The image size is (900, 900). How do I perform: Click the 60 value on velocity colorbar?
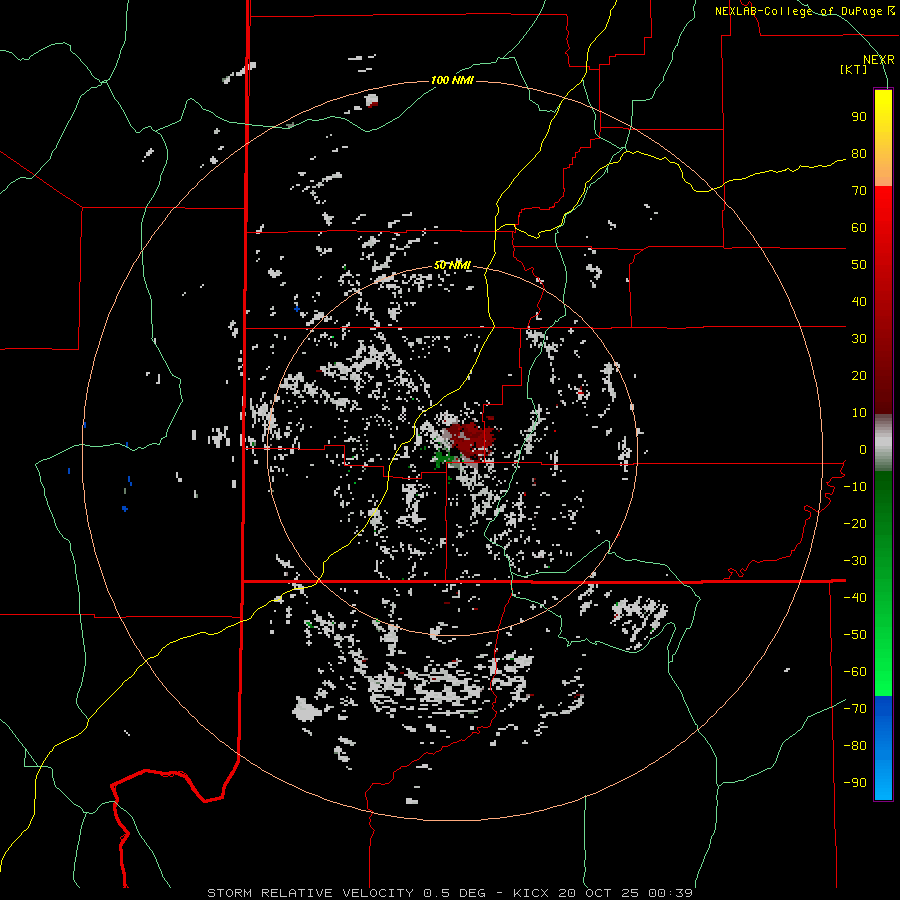click(x=859, y=228)
